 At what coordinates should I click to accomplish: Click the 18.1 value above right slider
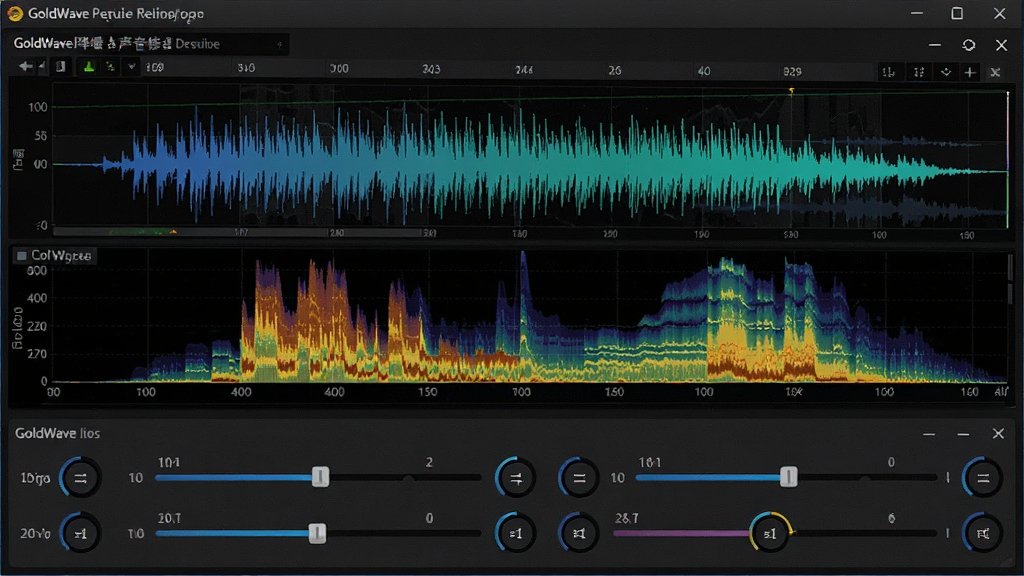[x=650, y=462]
